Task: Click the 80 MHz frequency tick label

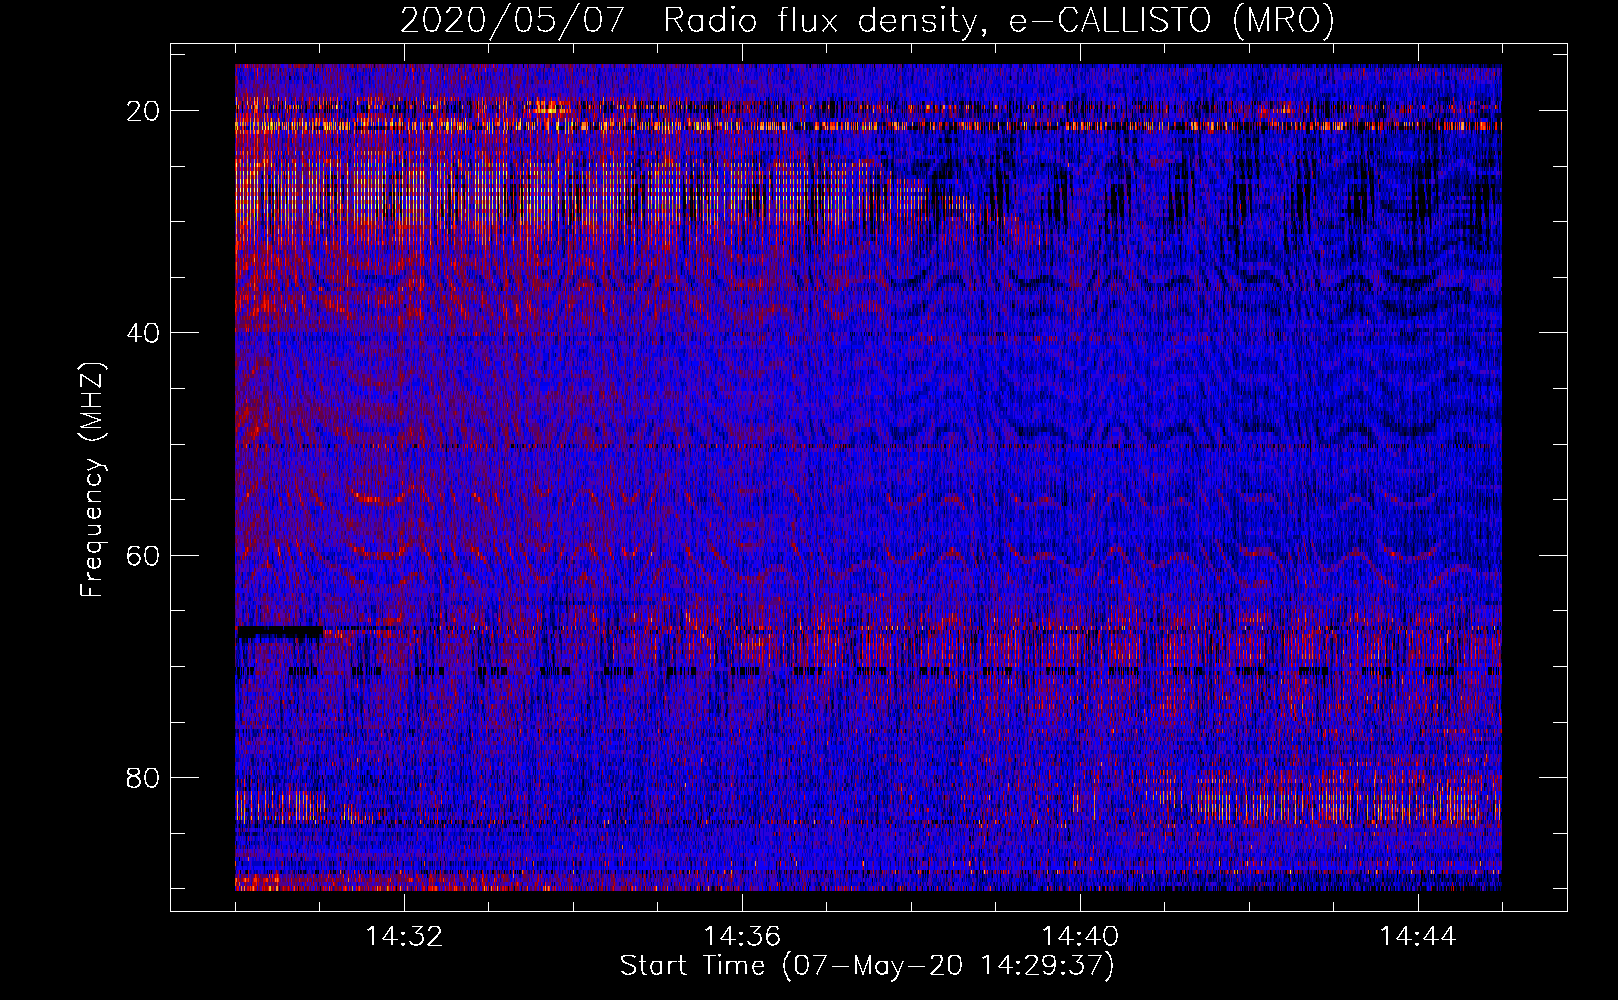Action: (x=143, y=778)
